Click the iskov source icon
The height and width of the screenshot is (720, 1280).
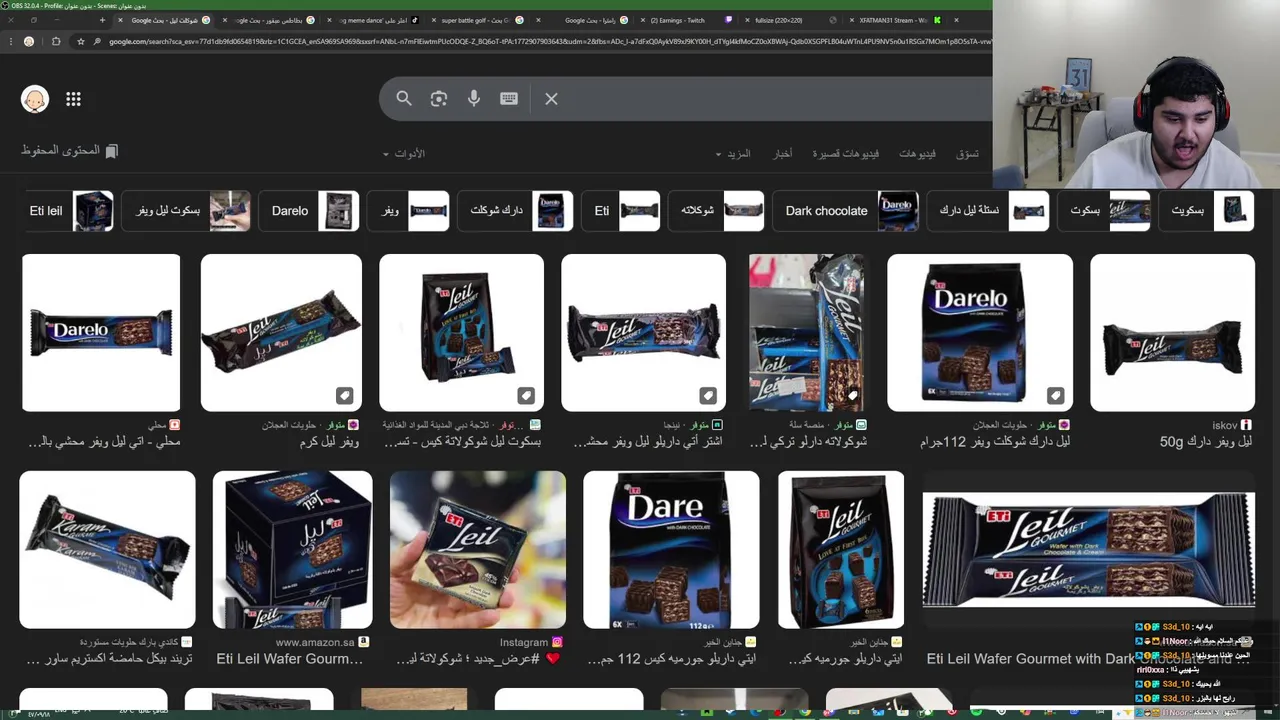(1246, 425)
